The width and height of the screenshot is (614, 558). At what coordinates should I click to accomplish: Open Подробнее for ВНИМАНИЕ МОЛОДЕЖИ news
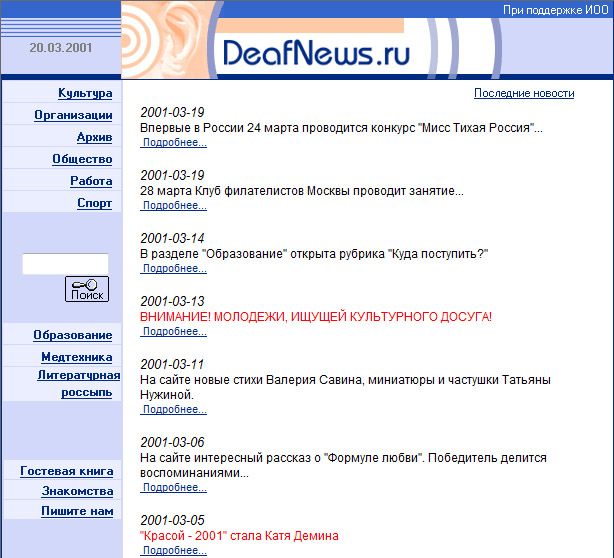173,332
